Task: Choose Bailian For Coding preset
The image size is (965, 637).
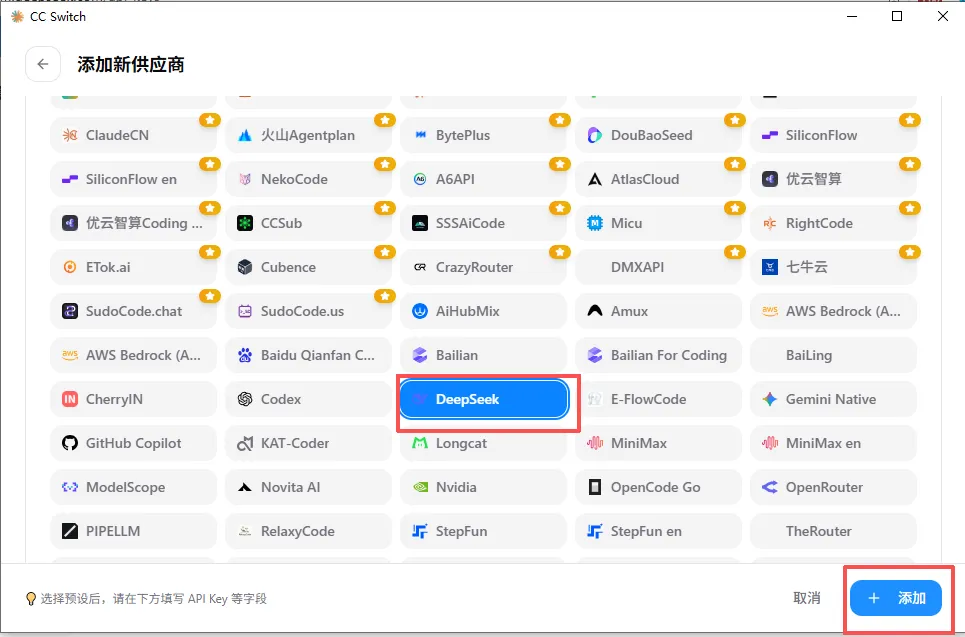Action: tap(659, 355)
